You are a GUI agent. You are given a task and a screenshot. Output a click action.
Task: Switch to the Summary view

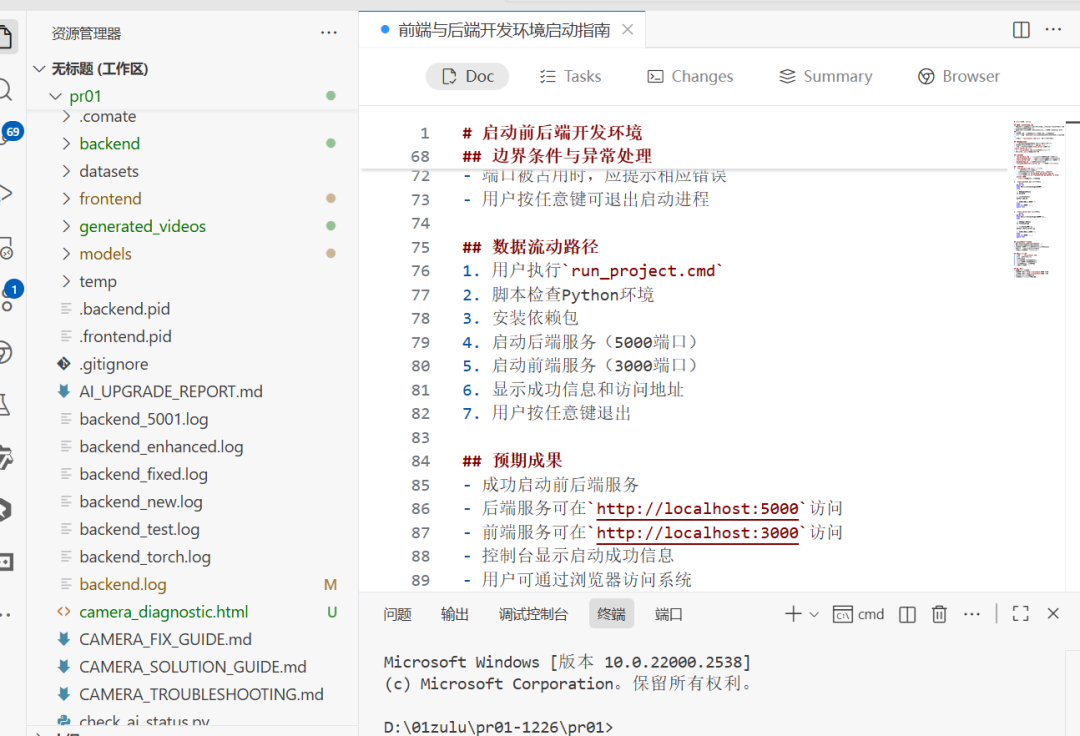[825, 76]
